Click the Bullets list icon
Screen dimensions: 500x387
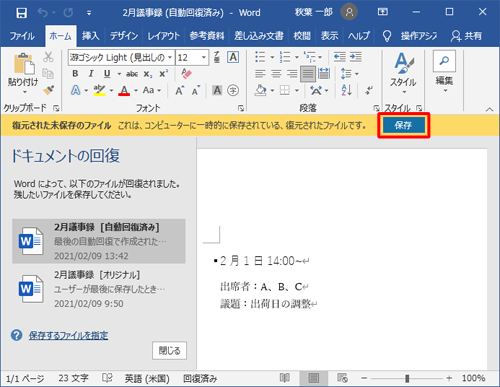click(x=260, y=57)
